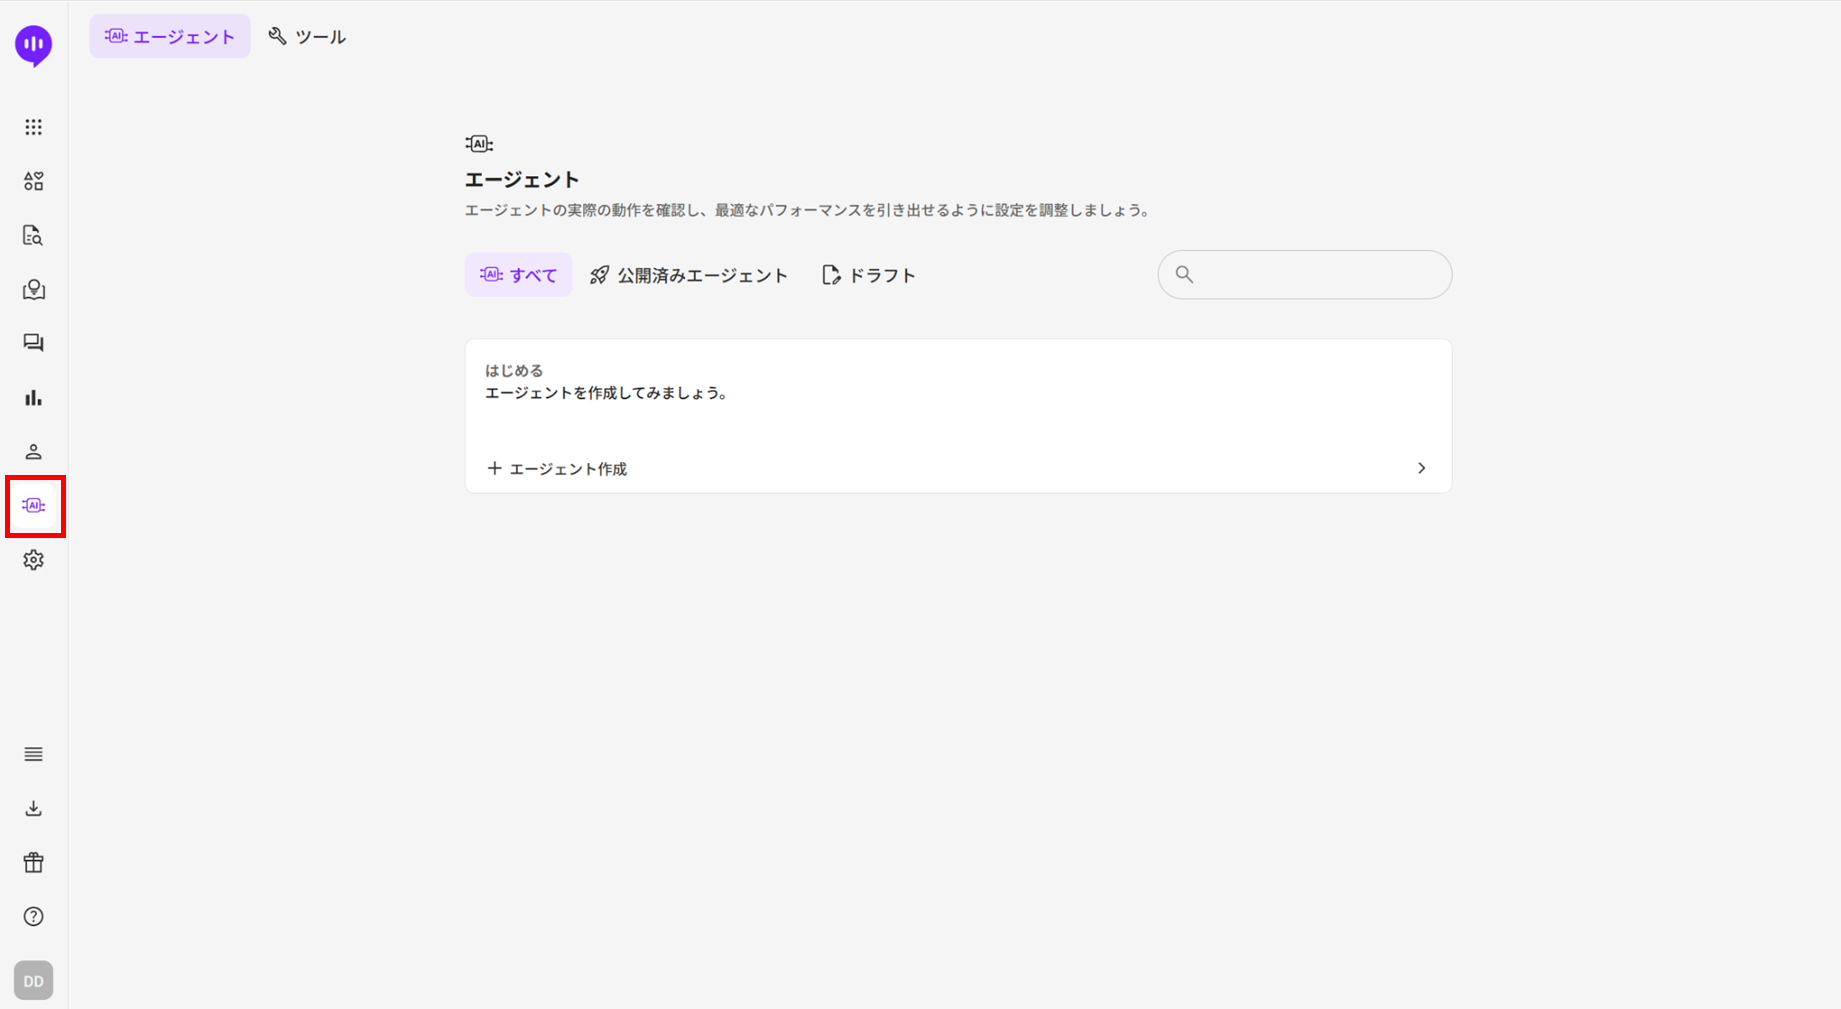Open the document search icon in sidebar
This screenshot has height=1009, width=1841.
tap(33, 235)
